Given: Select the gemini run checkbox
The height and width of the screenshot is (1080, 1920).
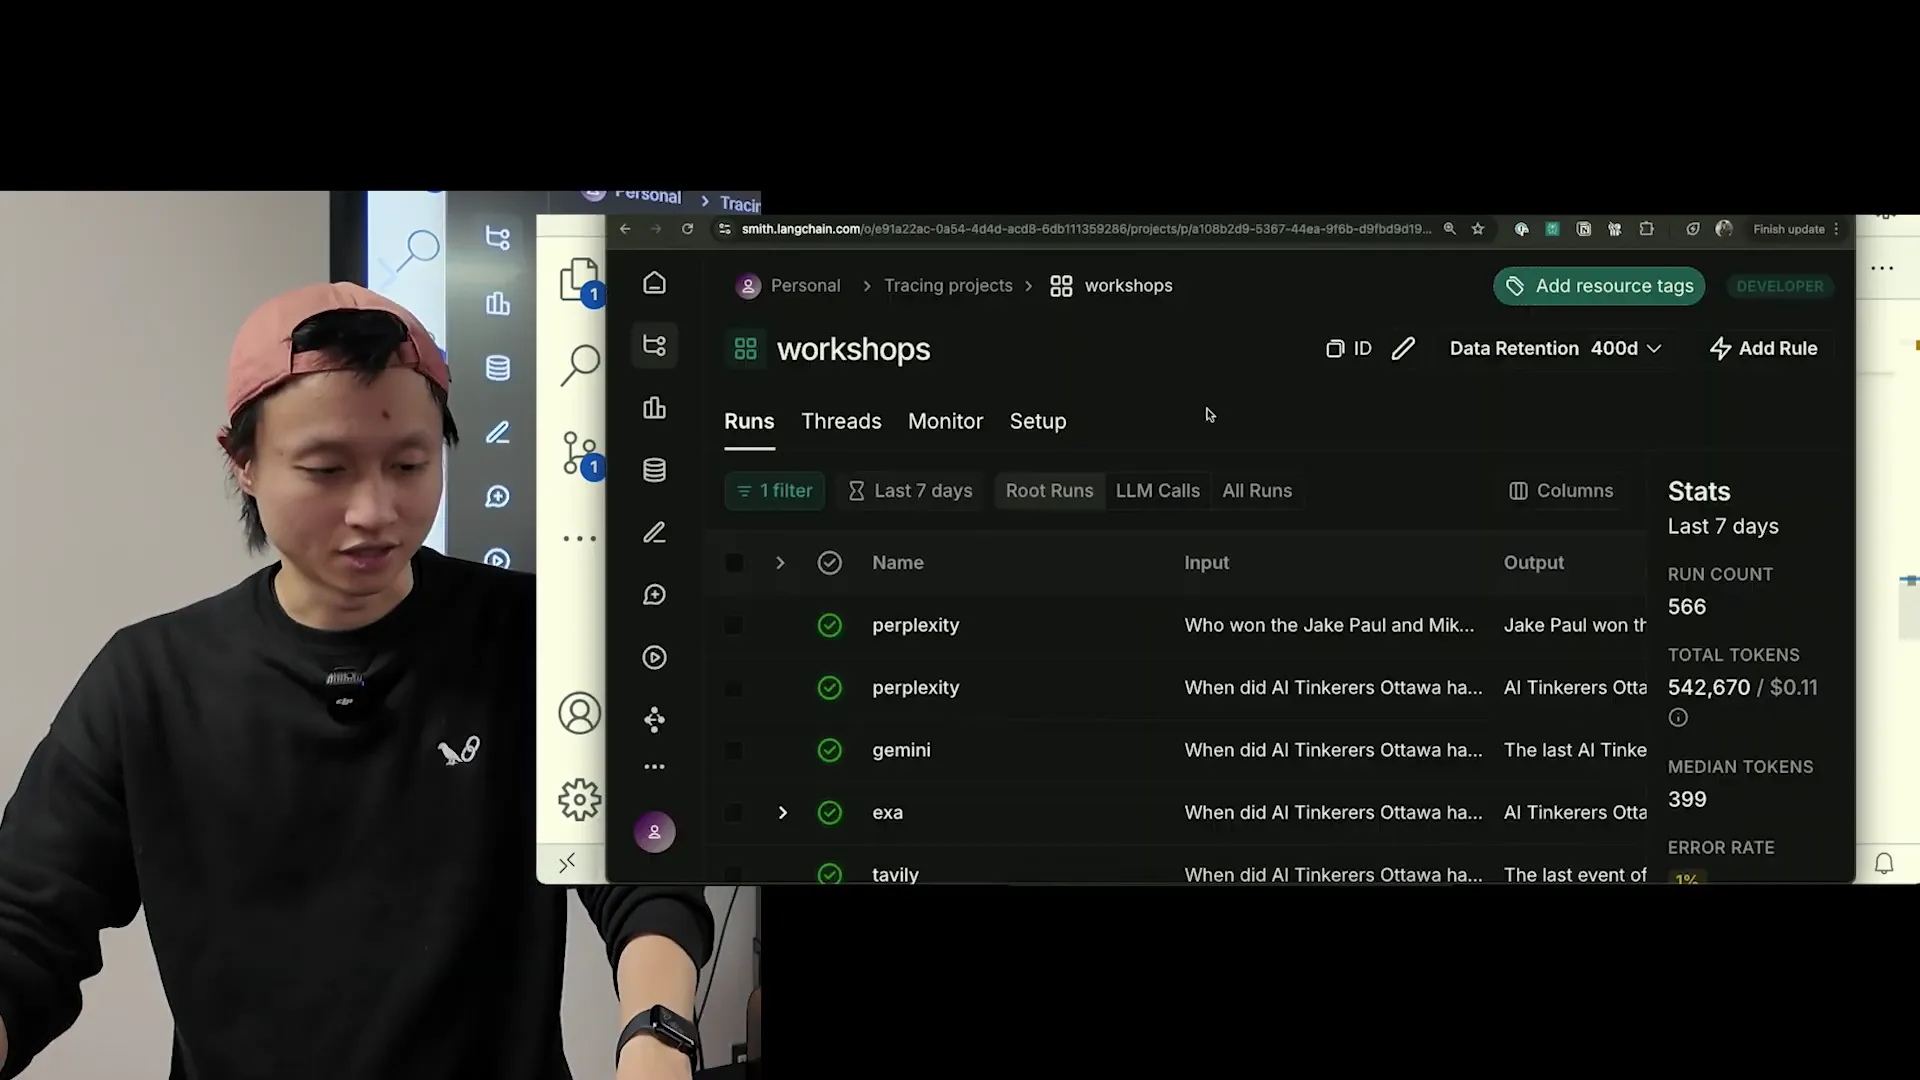Looking at the screenshot, I should pos(734,751).
